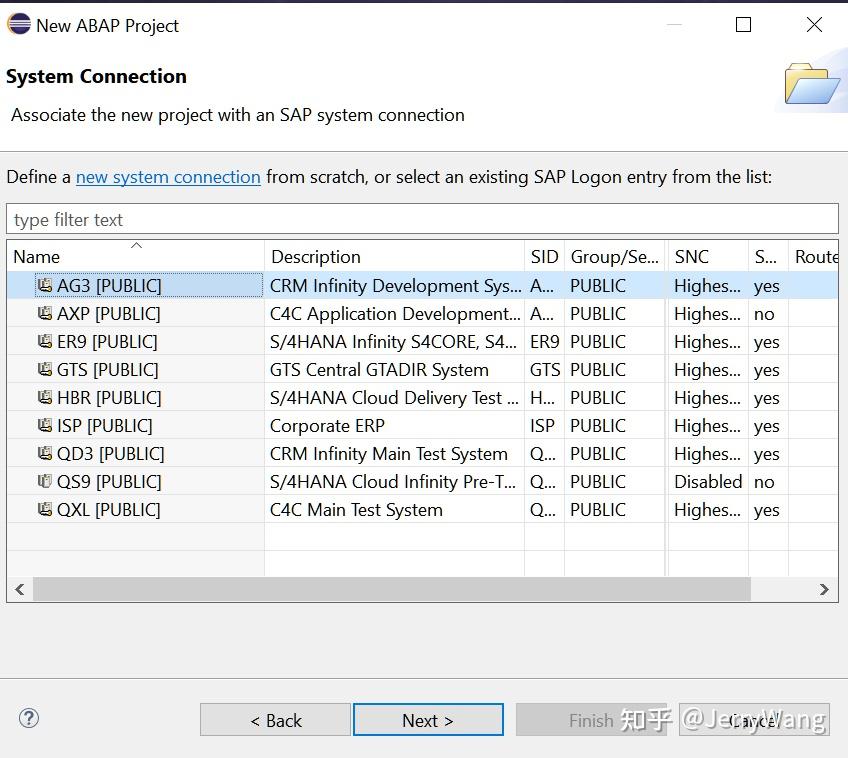Click the Back button
Screen dimensions: 848x758
275,720
